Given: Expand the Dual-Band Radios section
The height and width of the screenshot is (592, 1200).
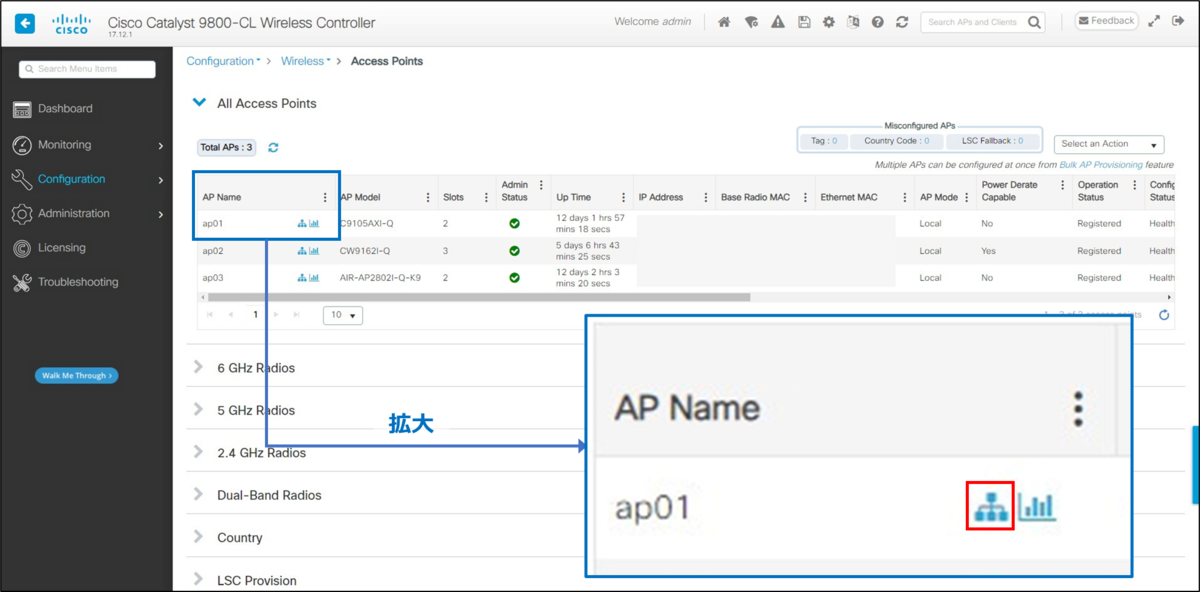Looking at the screenshot, I should [x=198, y=495].
